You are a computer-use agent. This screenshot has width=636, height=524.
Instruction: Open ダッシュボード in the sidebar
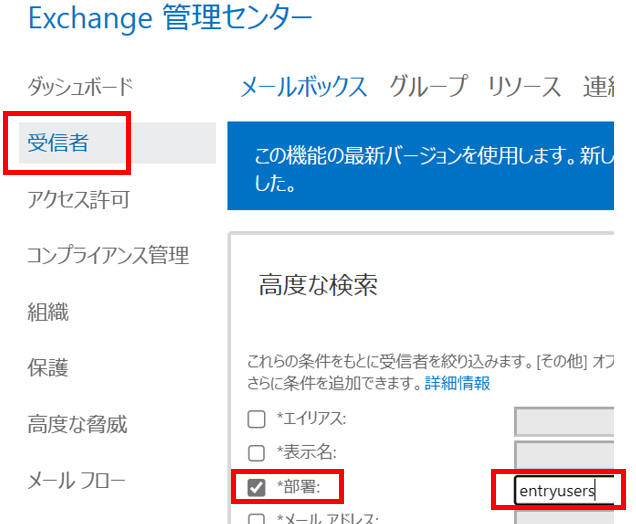click(80, 87)
